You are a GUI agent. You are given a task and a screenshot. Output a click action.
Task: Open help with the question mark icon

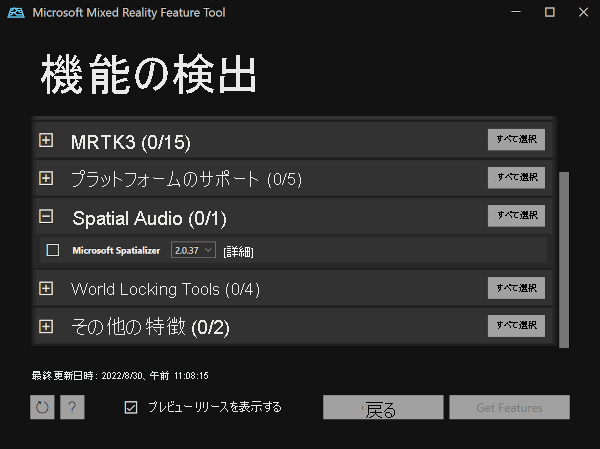[72, 407]
